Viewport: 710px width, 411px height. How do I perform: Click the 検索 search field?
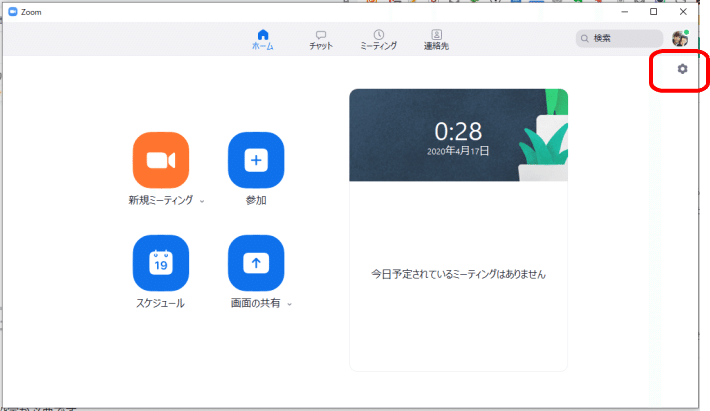tap(619, 38)
